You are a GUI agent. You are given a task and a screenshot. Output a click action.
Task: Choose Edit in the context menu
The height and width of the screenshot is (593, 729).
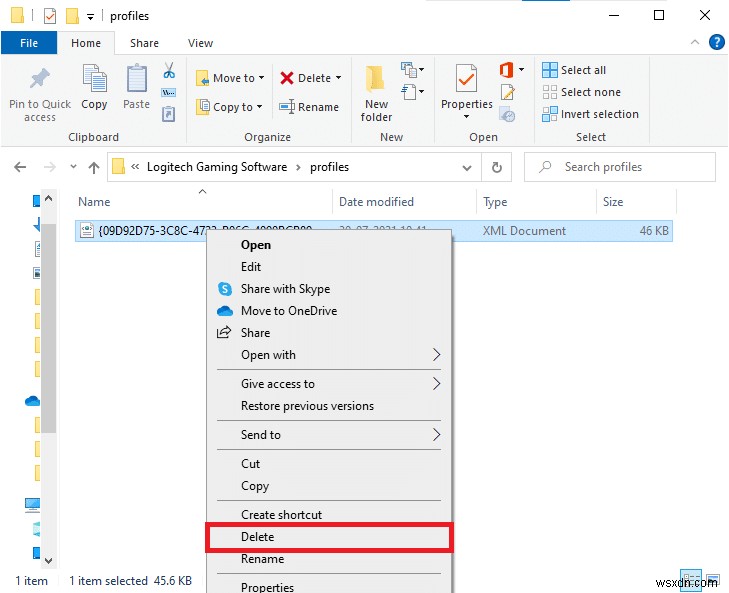329,267
